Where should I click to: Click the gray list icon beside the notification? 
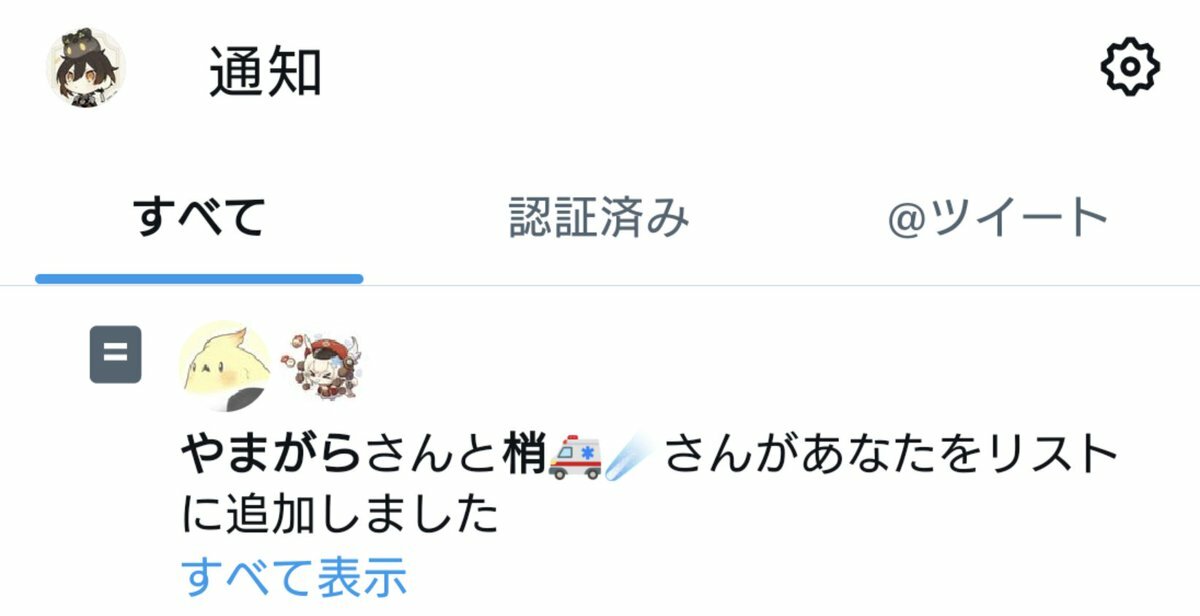click(x=116, y=354)
